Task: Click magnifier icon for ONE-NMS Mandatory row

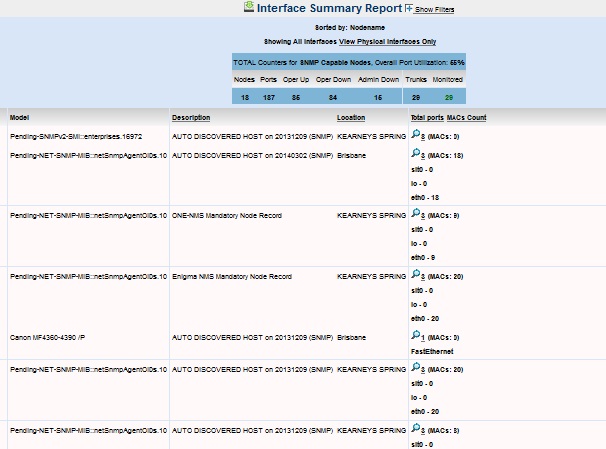Action: coord(415,213)
